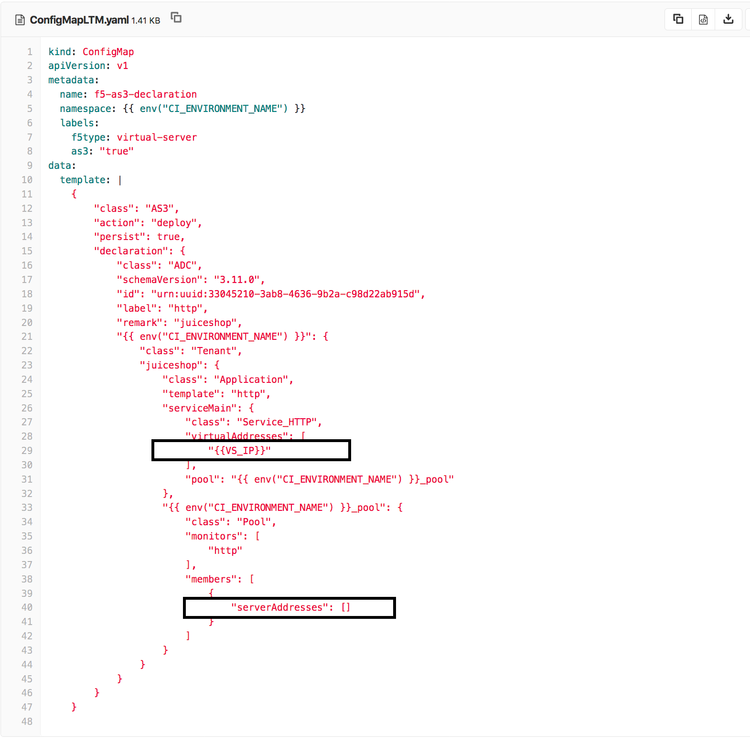Select line number 10 in the gutter
The height and width of the screenshot is (738, 750).
(25, 180)
